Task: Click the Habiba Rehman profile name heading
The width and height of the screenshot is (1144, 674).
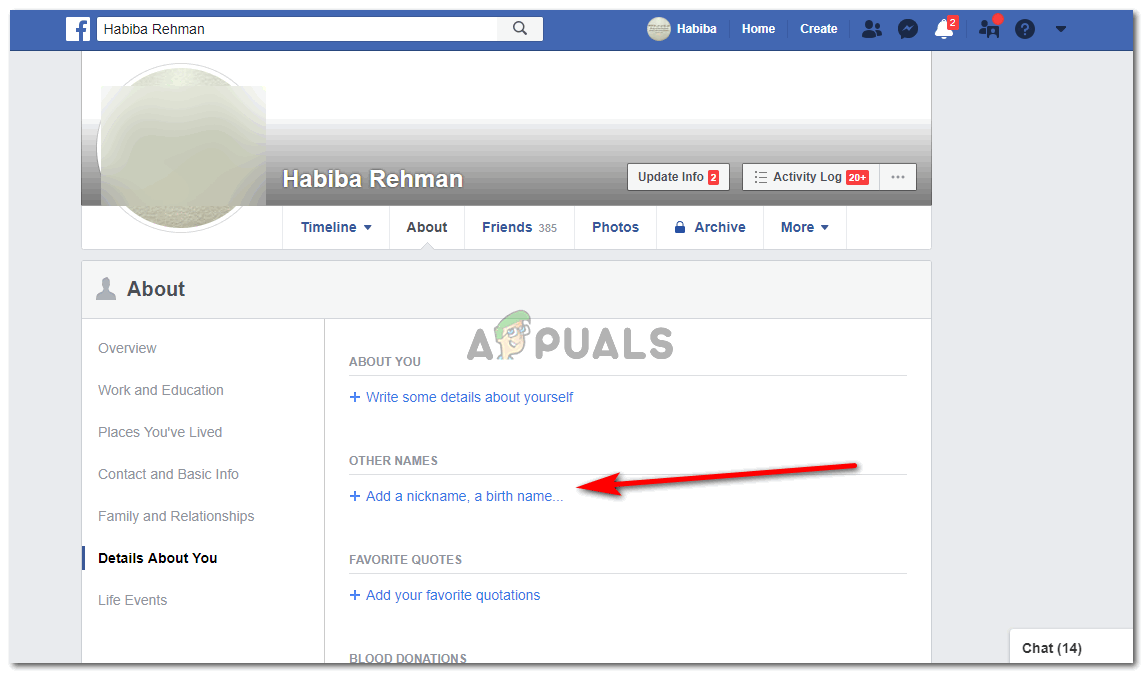Action: [372, 179]
